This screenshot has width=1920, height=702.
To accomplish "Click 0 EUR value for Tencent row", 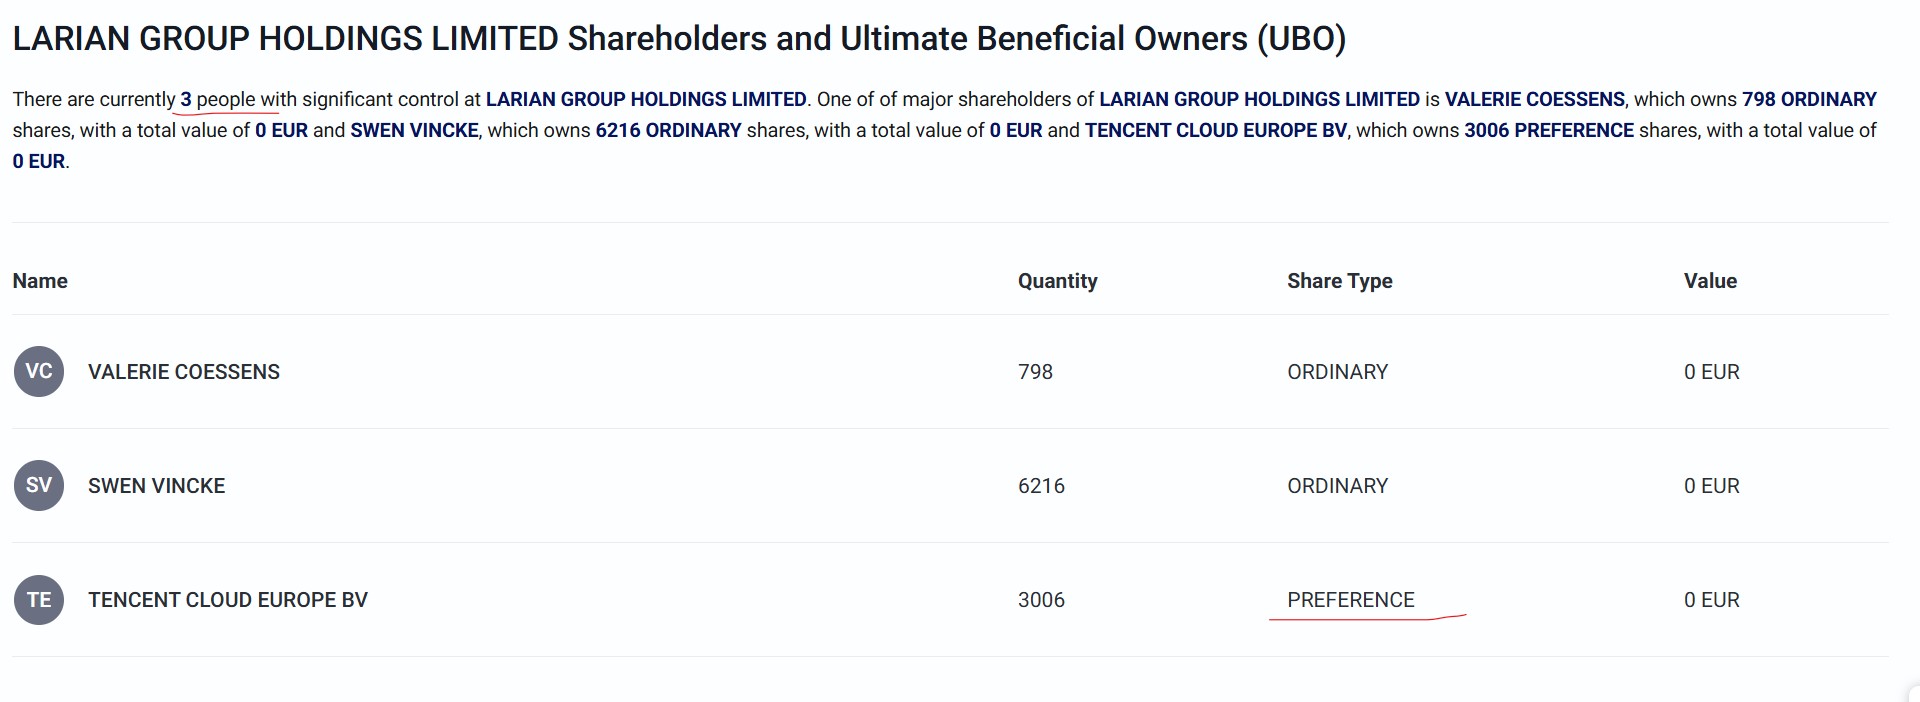I will (x=1712, y=600).
